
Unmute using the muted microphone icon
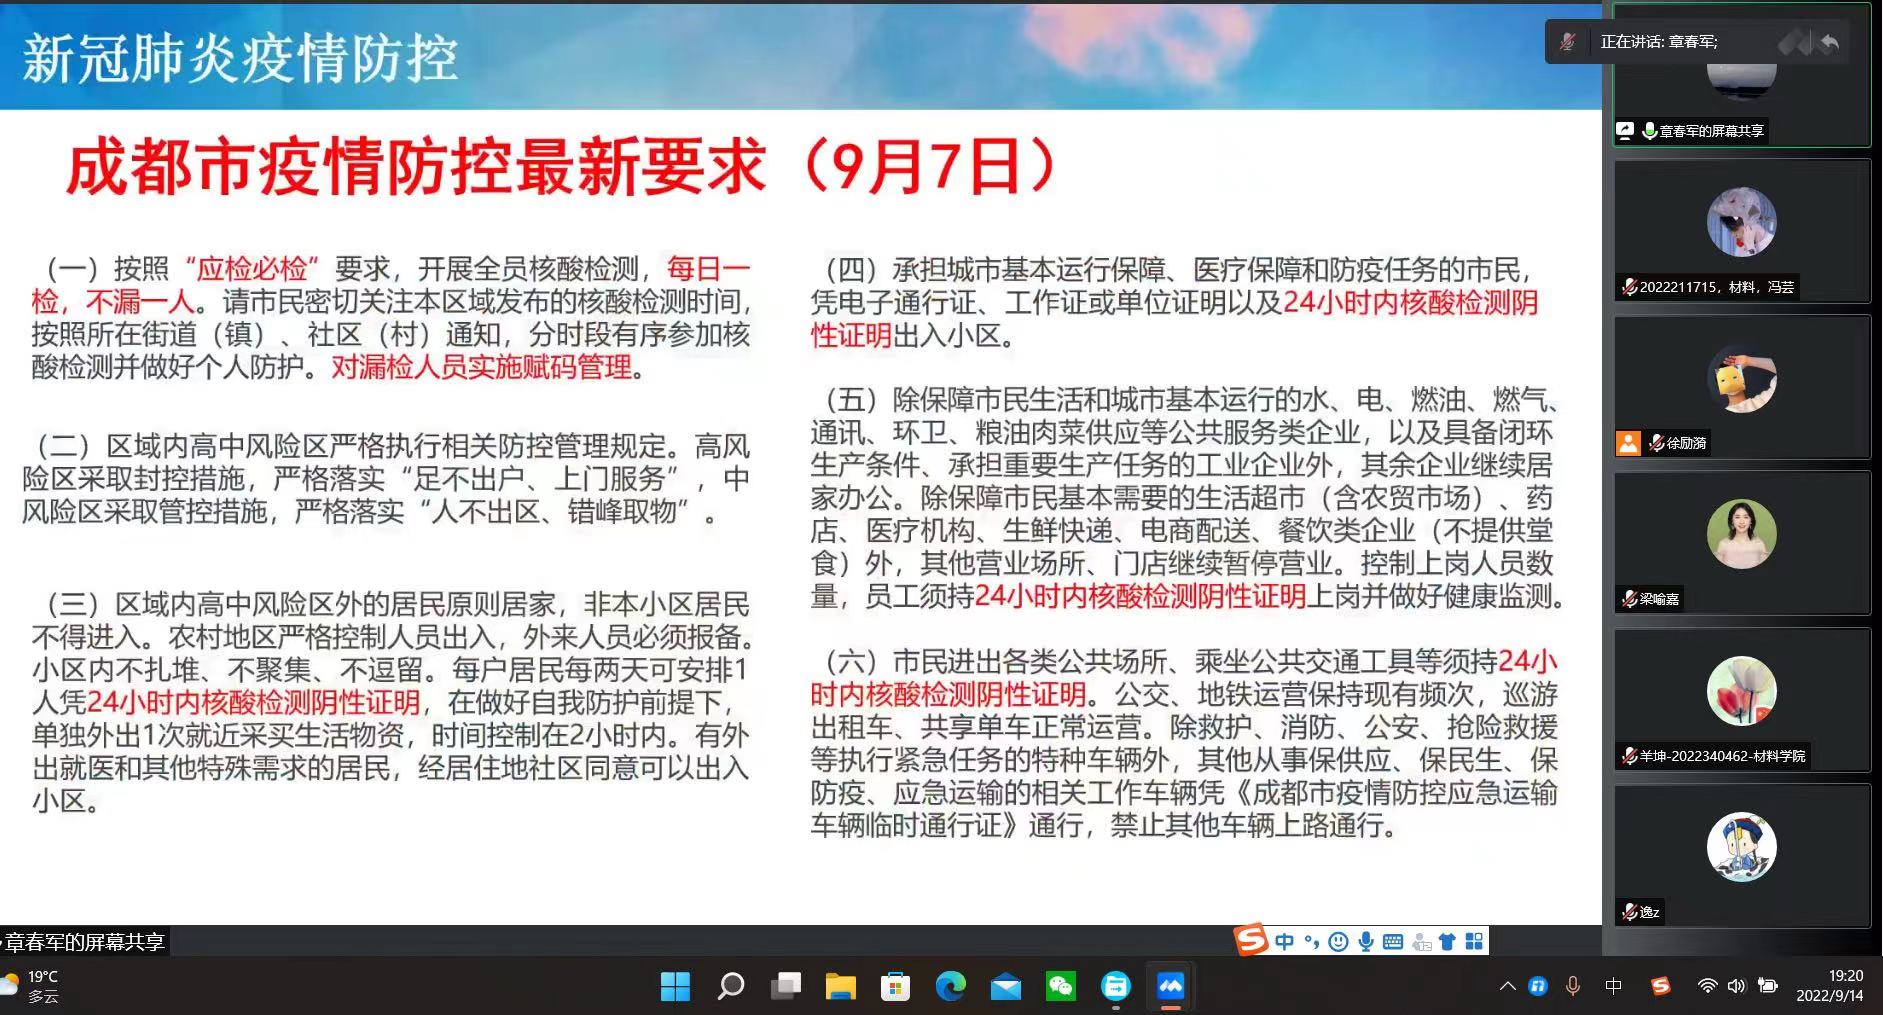[x=1567, y=42]
